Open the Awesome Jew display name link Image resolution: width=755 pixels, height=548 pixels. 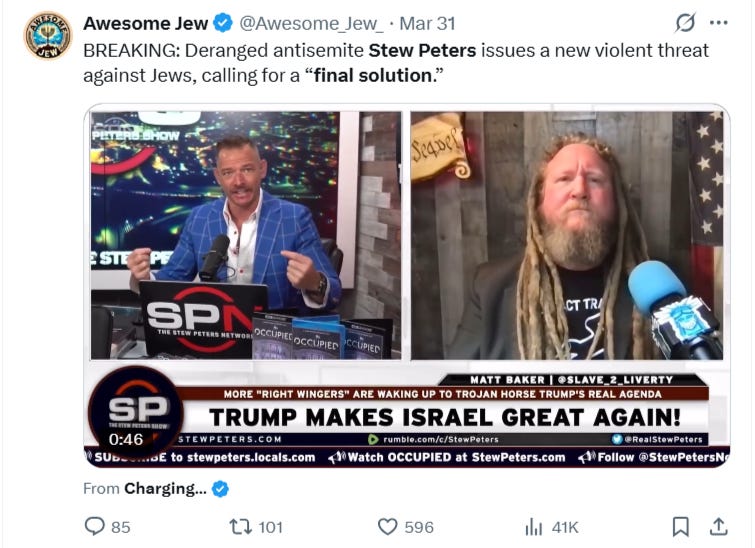coord(145,23)
